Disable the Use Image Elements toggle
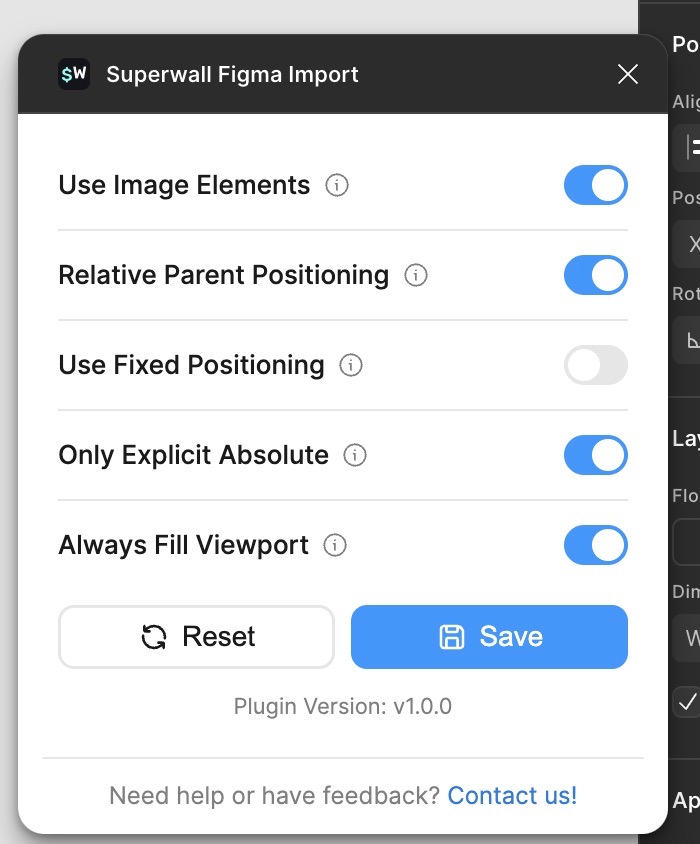The image size is (700, 844). coord(595,185)
